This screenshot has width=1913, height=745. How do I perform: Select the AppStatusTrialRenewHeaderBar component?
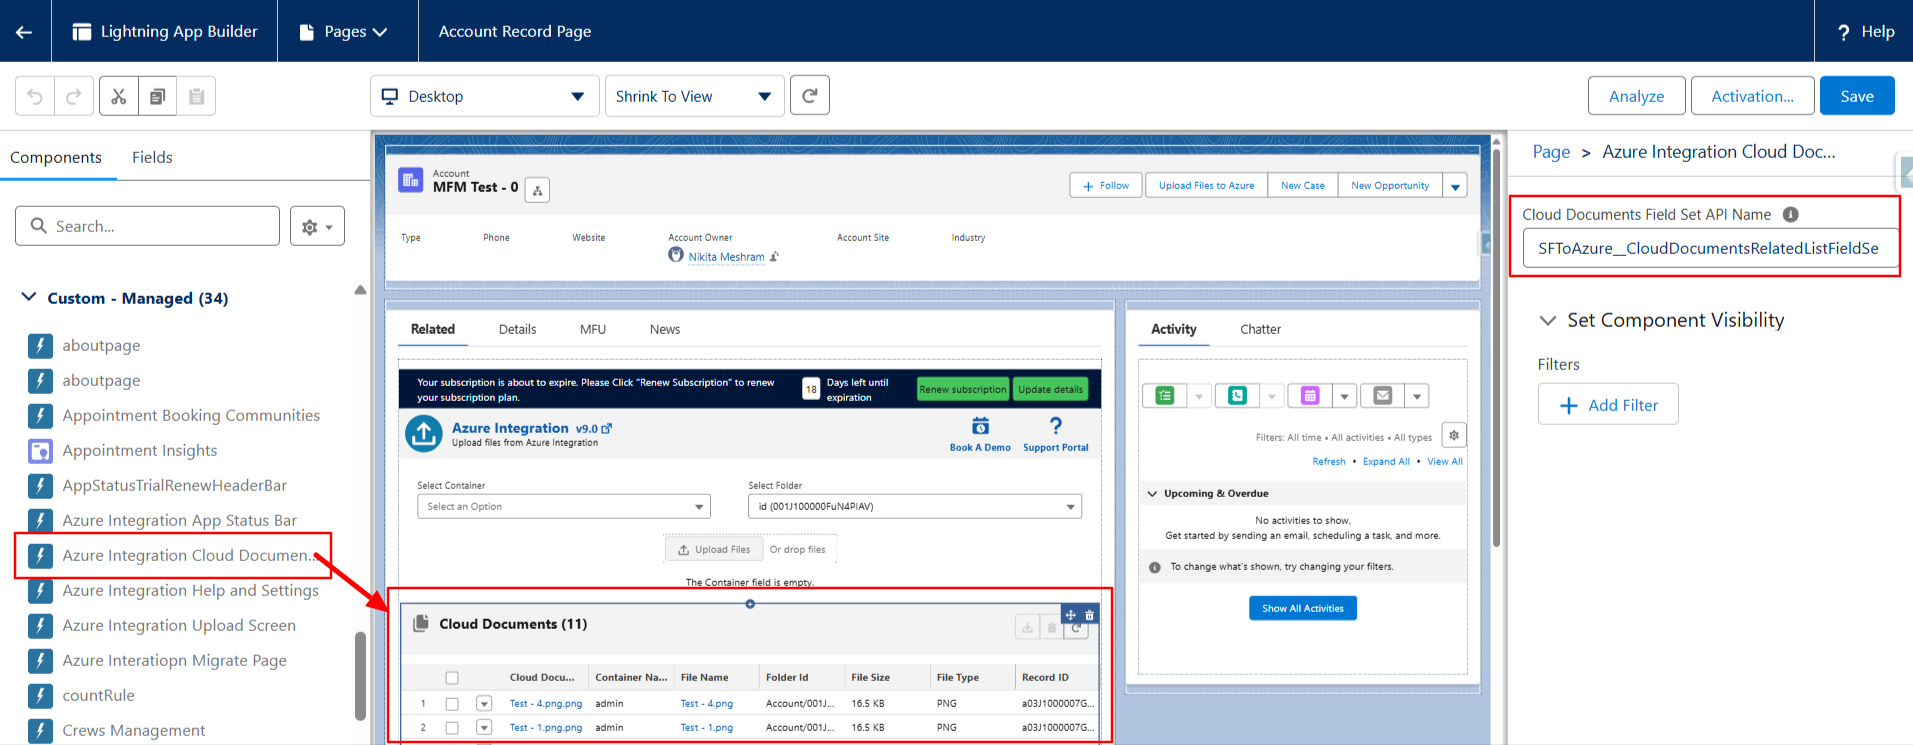(x=174, y=485)
